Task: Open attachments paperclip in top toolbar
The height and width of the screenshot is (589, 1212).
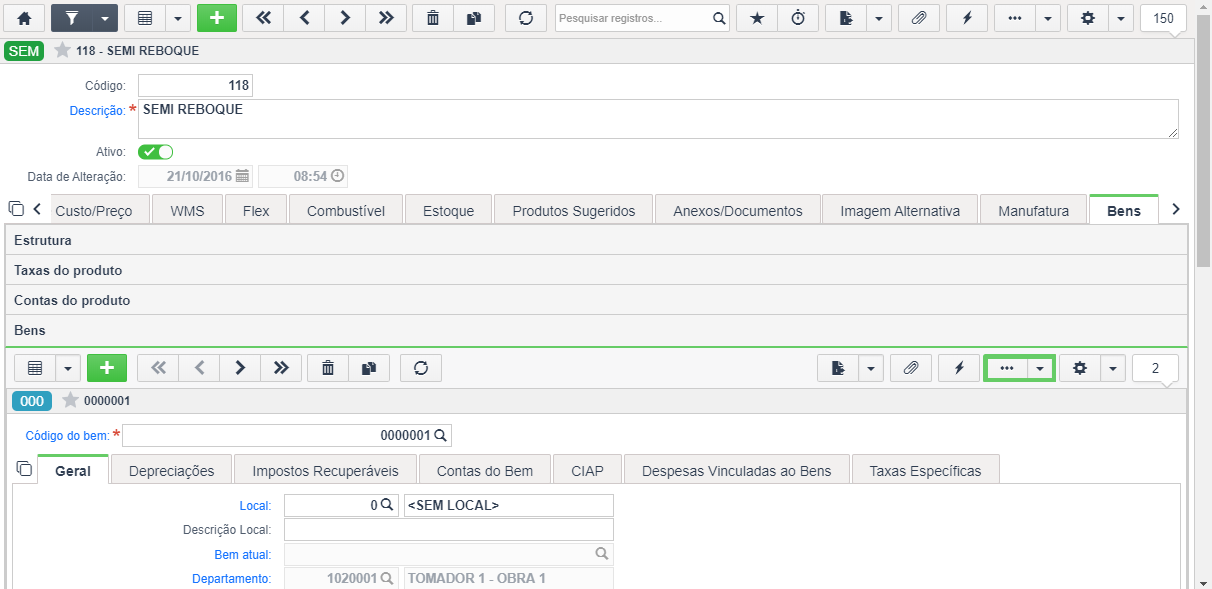Action: tap(918, 18)
